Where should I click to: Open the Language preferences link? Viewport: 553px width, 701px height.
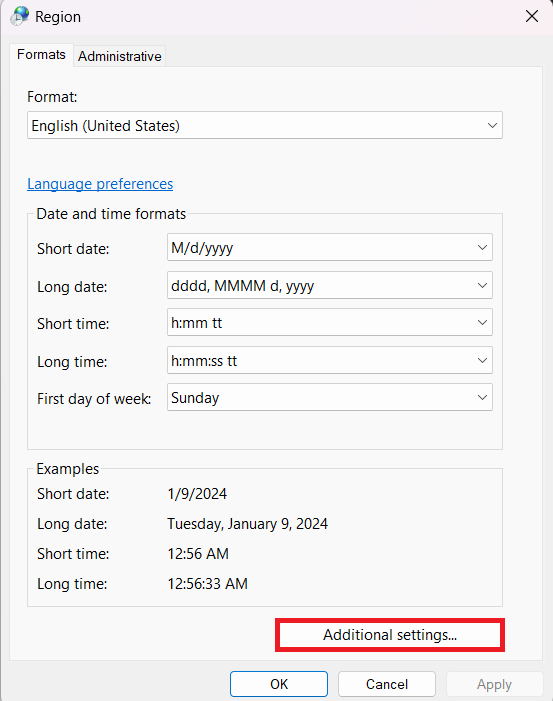point(100,184)
